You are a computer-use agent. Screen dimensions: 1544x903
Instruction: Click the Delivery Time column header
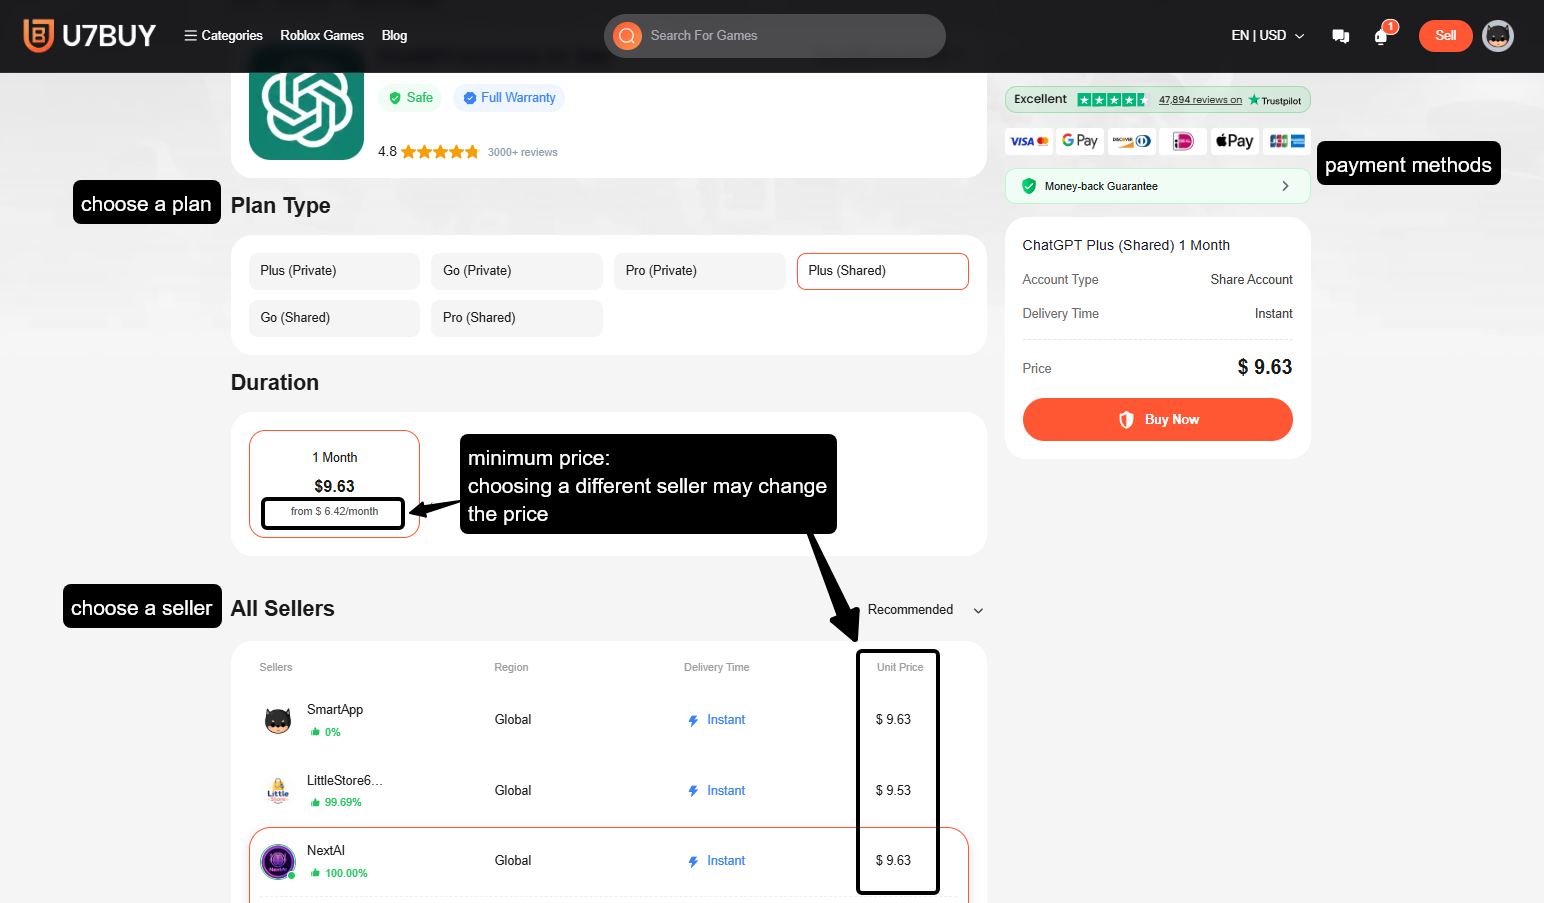point(716,667)
